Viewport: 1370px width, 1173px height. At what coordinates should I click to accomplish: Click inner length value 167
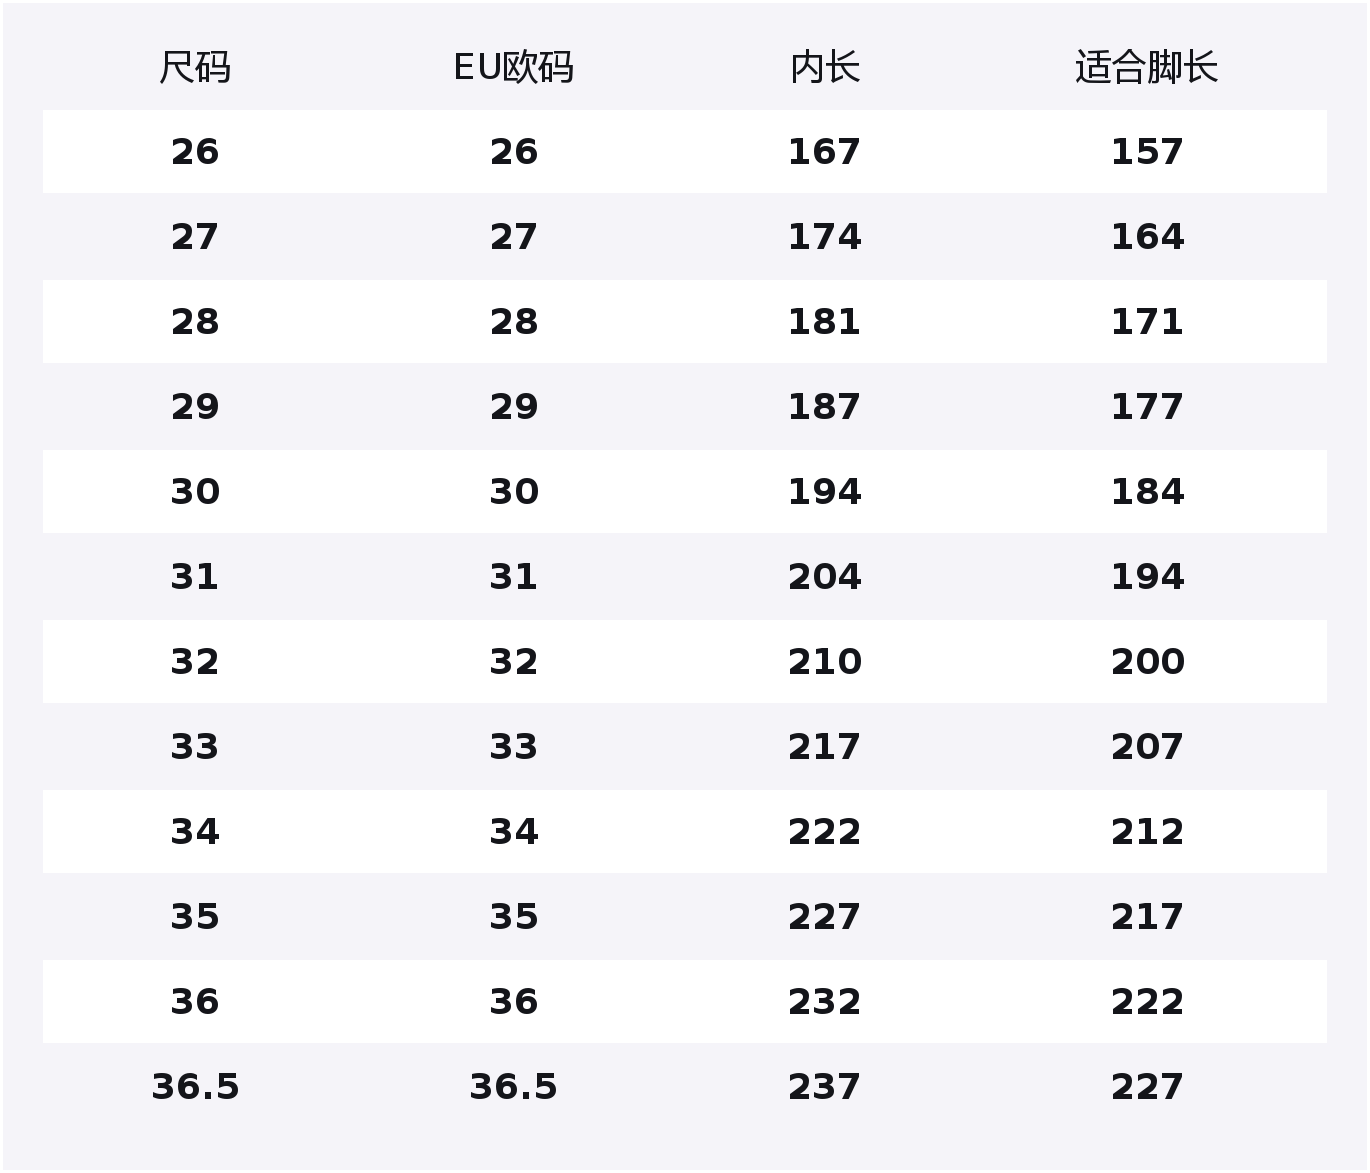[x=824, y=152]
